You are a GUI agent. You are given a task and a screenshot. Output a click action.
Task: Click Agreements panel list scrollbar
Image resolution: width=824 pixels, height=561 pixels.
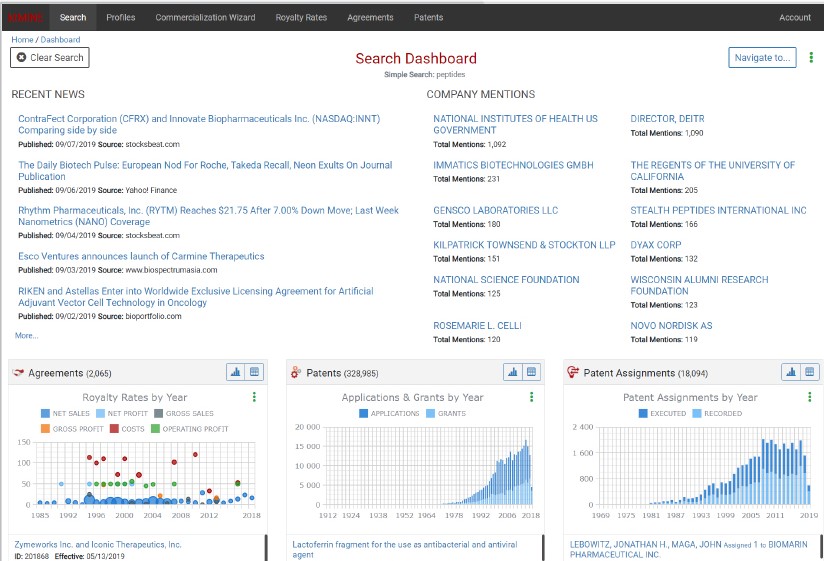pos(265,548)
